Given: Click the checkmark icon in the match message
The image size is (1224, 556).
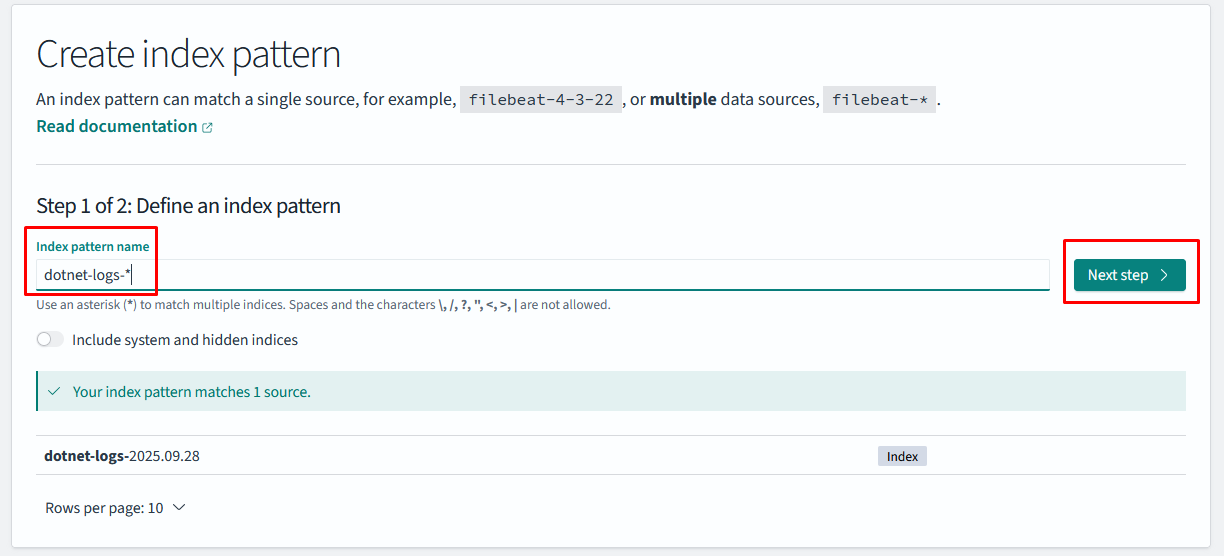Looking at the screenshot, I should coord(54,392).
